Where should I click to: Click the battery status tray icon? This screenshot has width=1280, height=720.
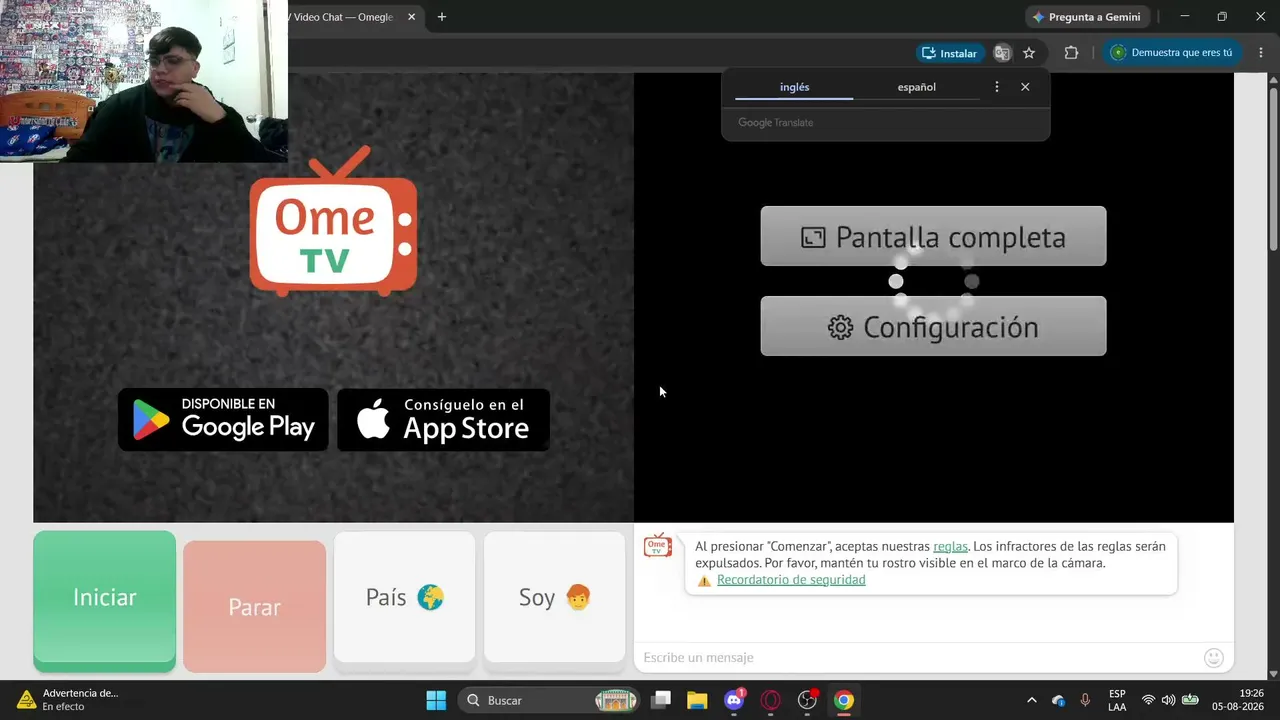pyautogui.click(x=1190, y=700)
